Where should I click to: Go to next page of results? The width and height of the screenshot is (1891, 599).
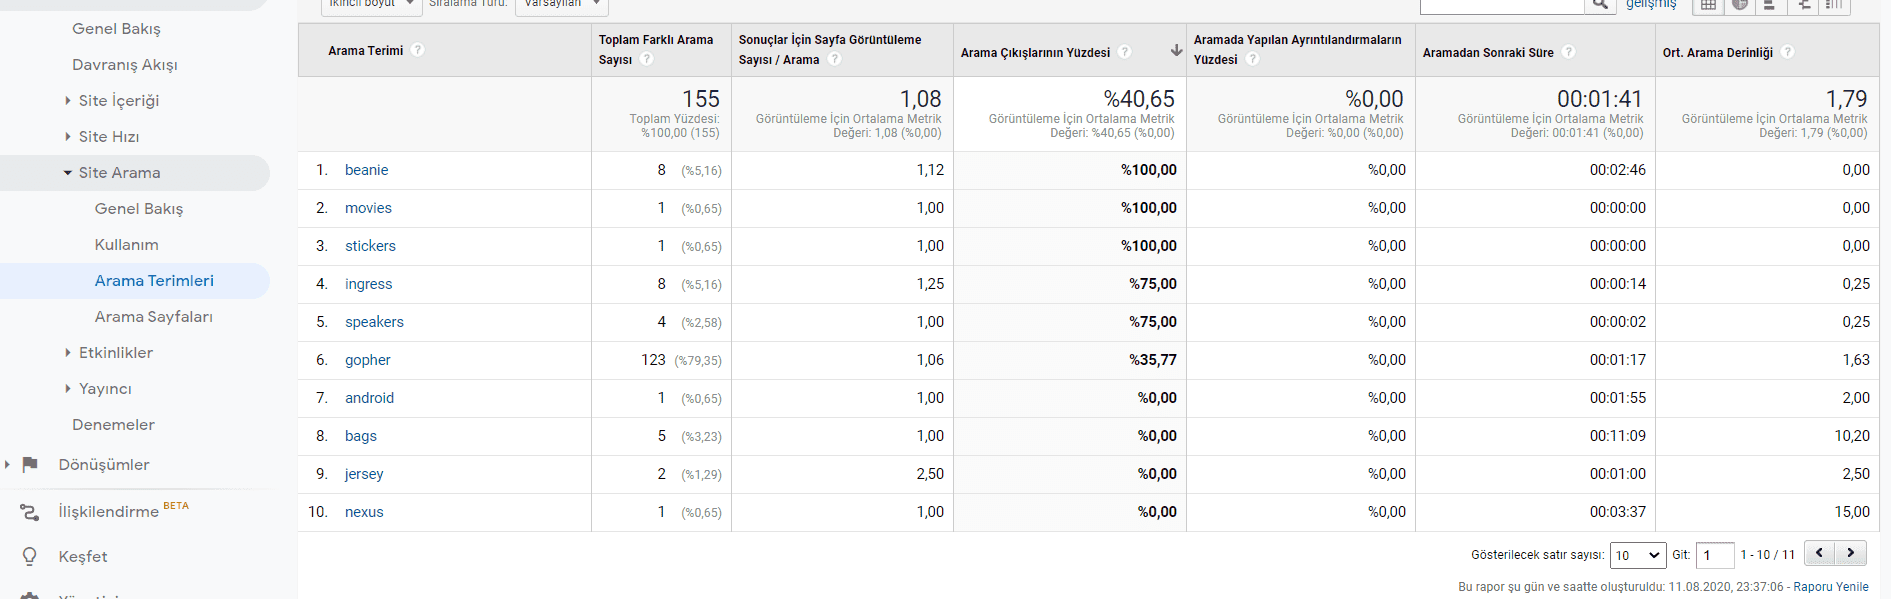tap(1851, 553)
